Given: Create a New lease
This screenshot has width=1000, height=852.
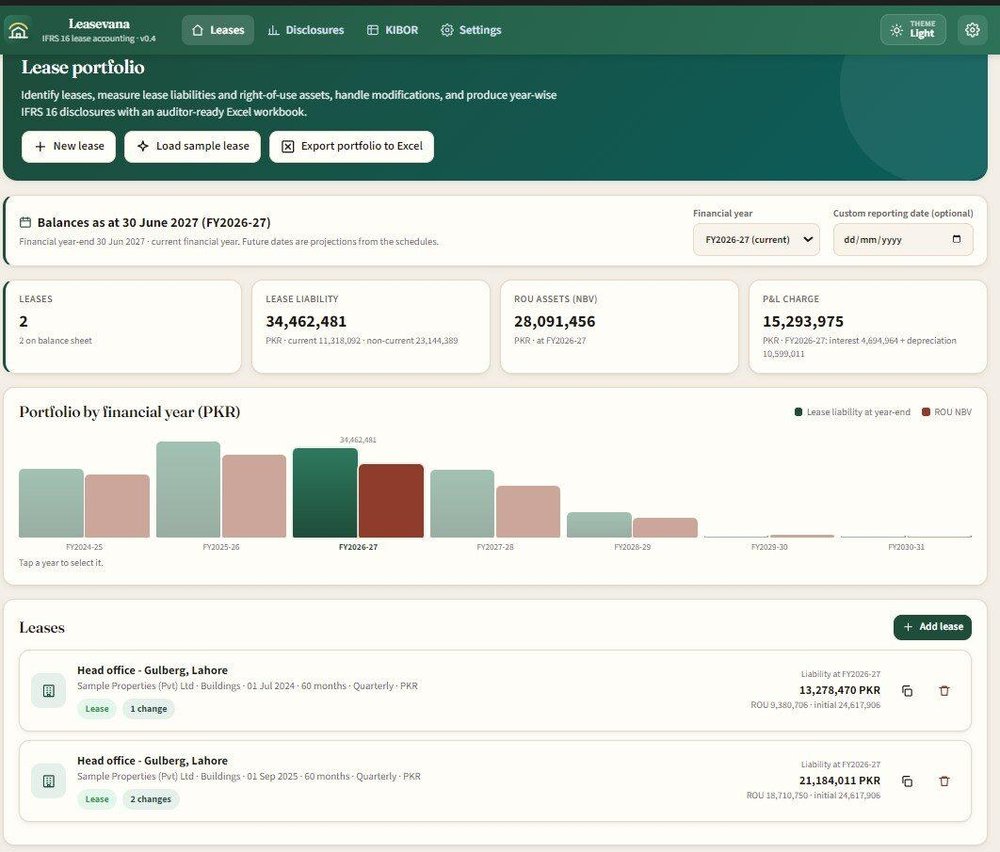Looking at the screenshot, I should click(69, 147).
